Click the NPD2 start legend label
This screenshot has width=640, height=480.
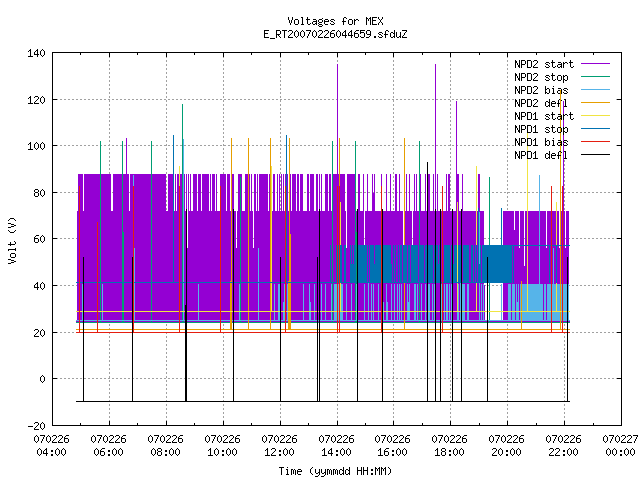pyautogui.click(x=544, y=64)
